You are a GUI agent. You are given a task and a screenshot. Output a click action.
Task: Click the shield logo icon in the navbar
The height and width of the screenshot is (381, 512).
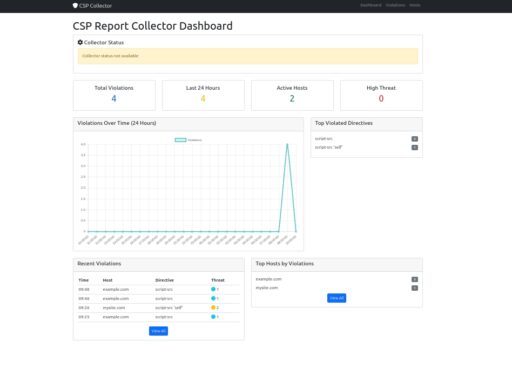point(75,5)
